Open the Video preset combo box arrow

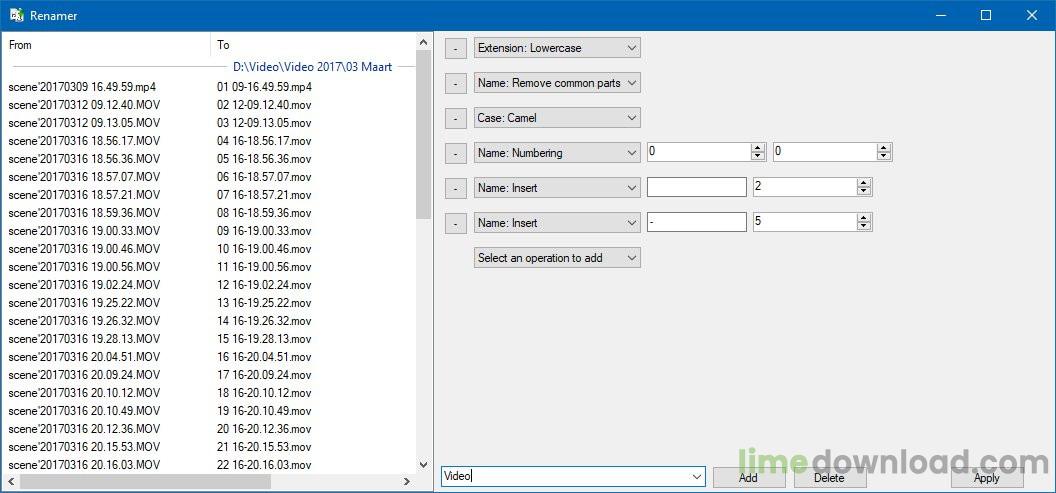point(696,478)
